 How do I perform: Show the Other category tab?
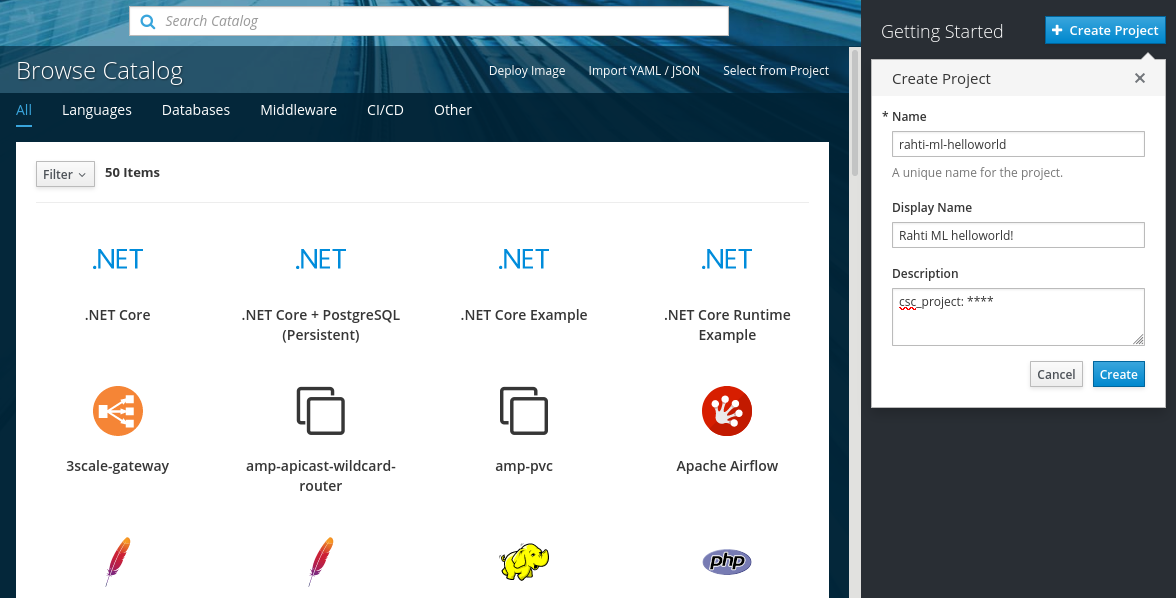453,110
